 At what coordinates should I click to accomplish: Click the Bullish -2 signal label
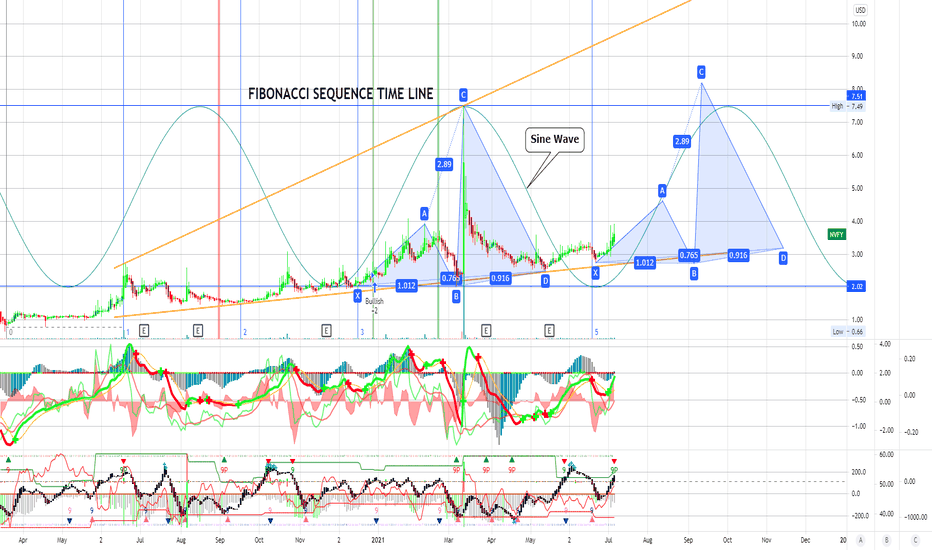pos(374,306)
